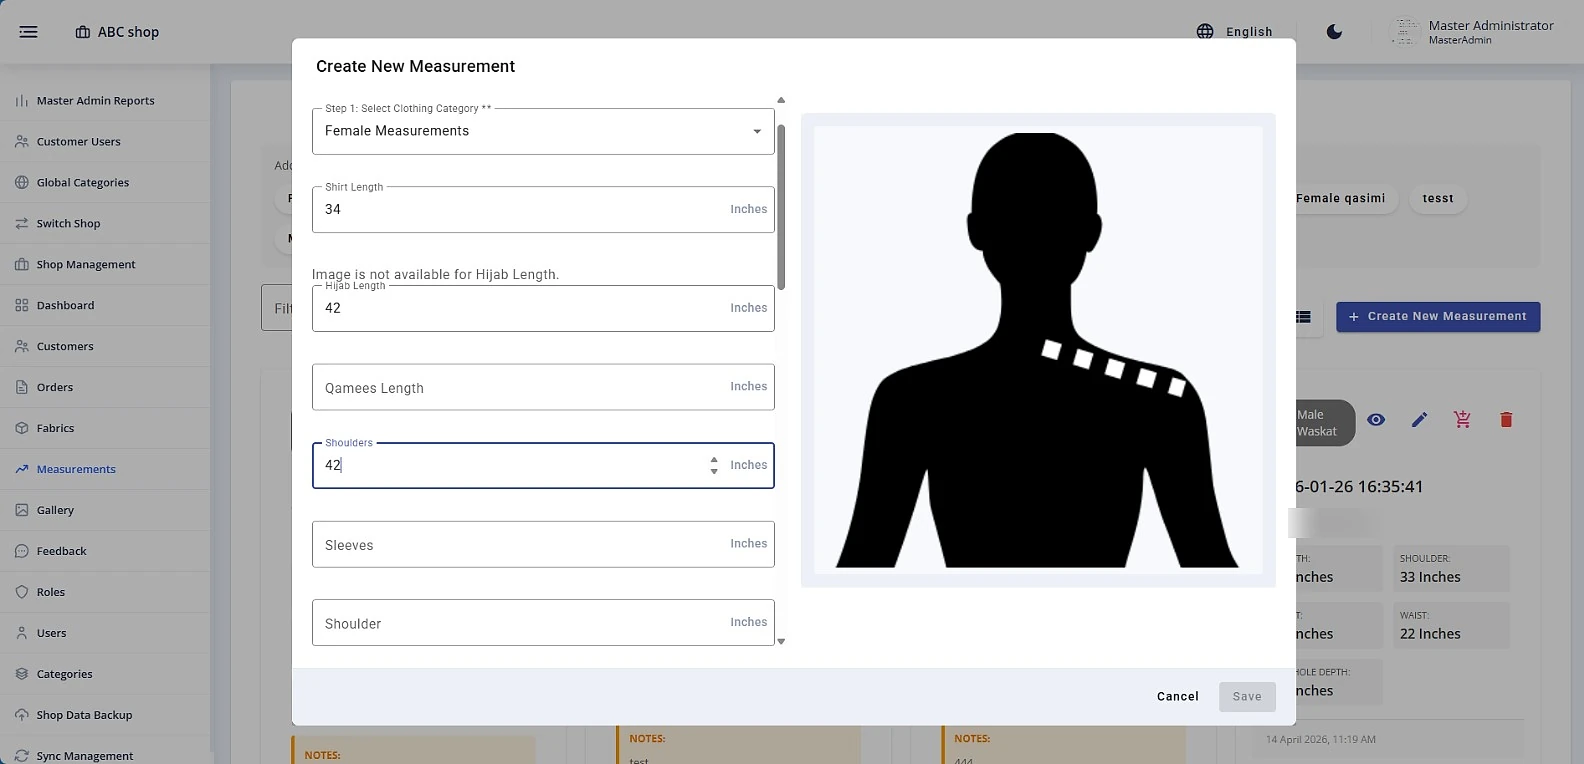Click the Feedback chat icon
The height and width of the screenshot is (764, 1584).
tap(22, 552)
